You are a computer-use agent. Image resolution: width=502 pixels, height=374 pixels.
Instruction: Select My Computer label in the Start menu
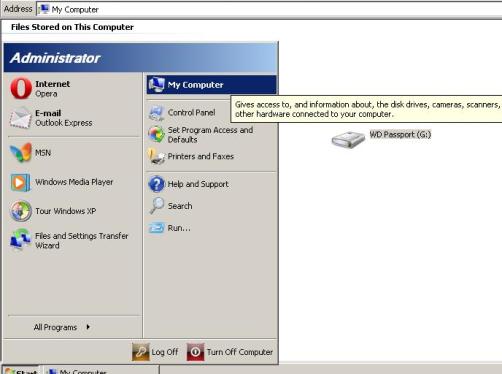click(195, 85)
